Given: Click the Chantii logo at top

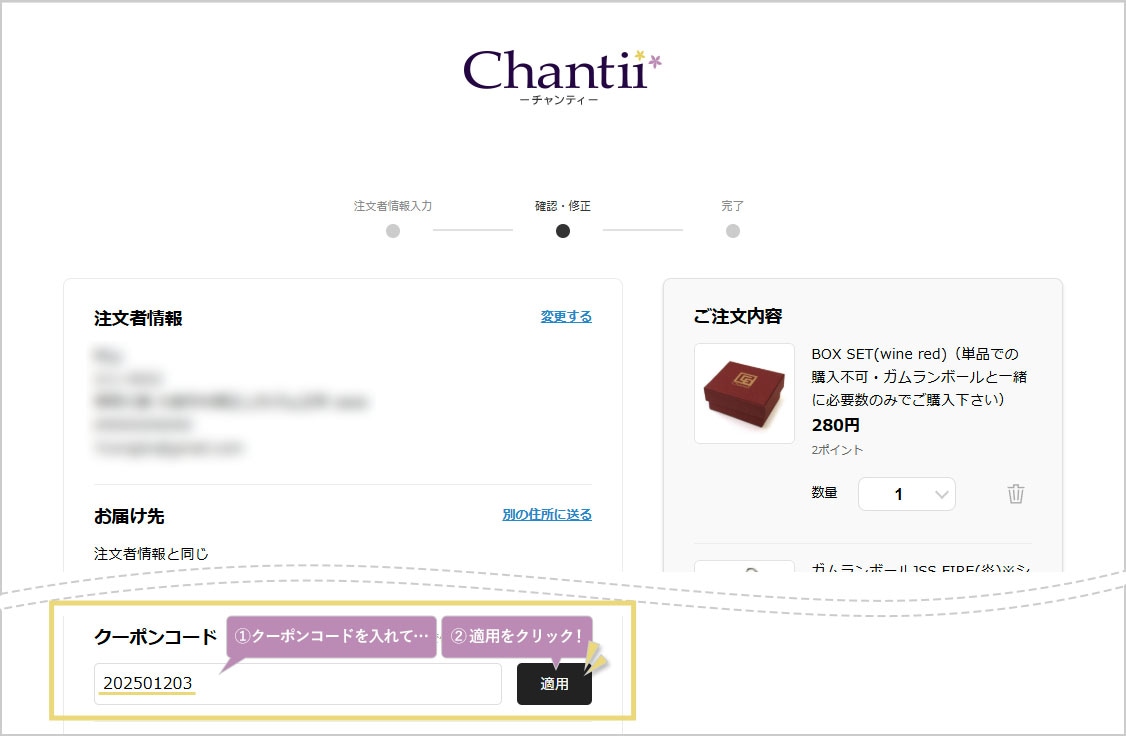Looking at the screenshot, I should pyautogui.click(x=562, y=77).
